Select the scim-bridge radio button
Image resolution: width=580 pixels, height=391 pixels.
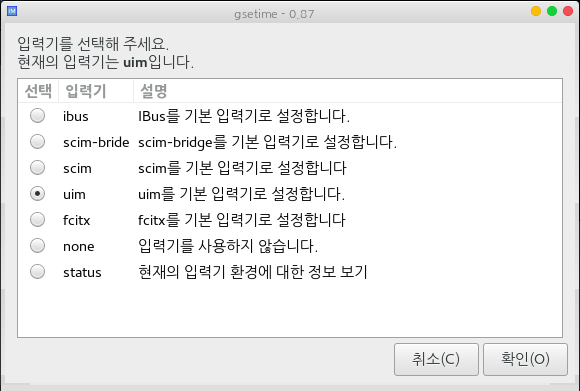point(37,142)
